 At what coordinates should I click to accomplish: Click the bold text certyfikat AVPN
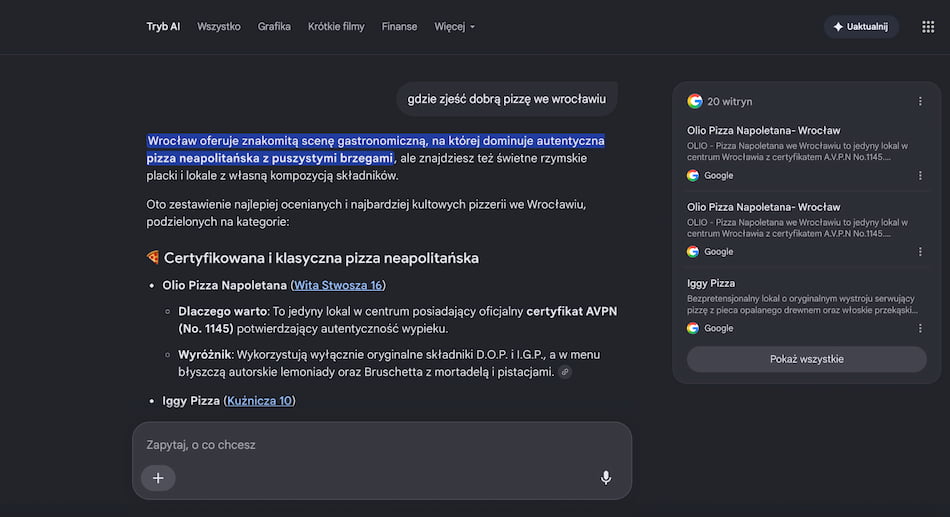(x=571, y=311)
